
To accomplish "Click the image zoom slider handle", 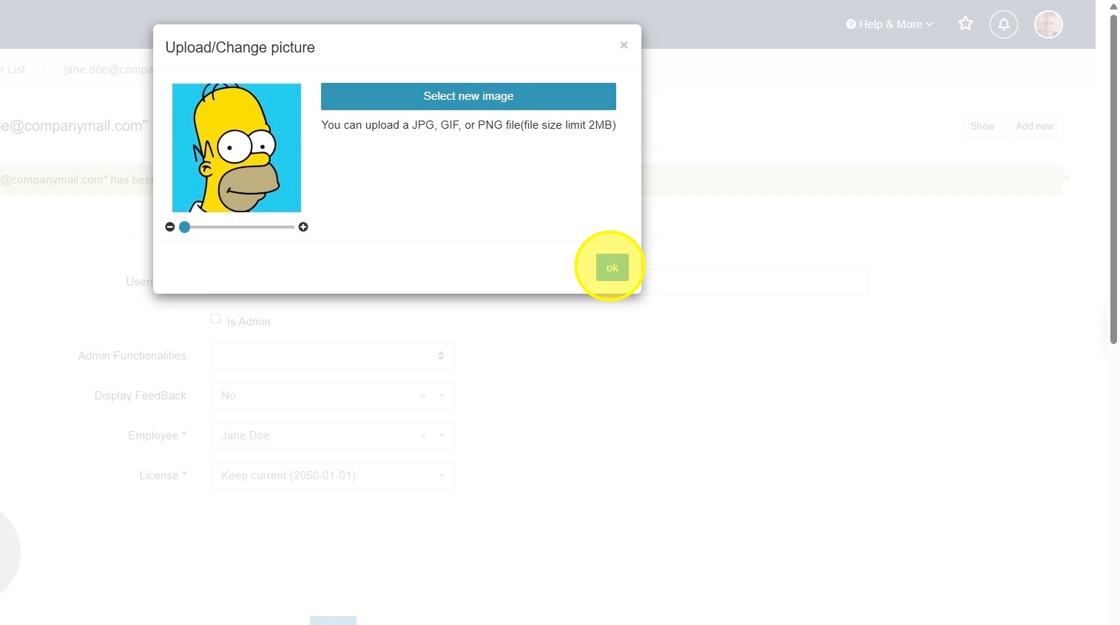I will point(184,226).
